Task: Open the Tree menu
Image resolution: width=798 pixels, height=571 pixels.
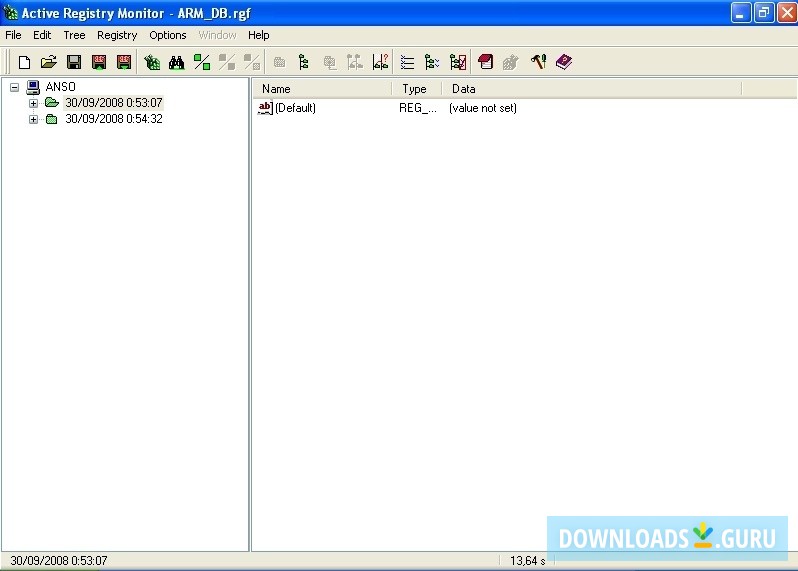Action: pyautogui.click(x=74, y=35)
